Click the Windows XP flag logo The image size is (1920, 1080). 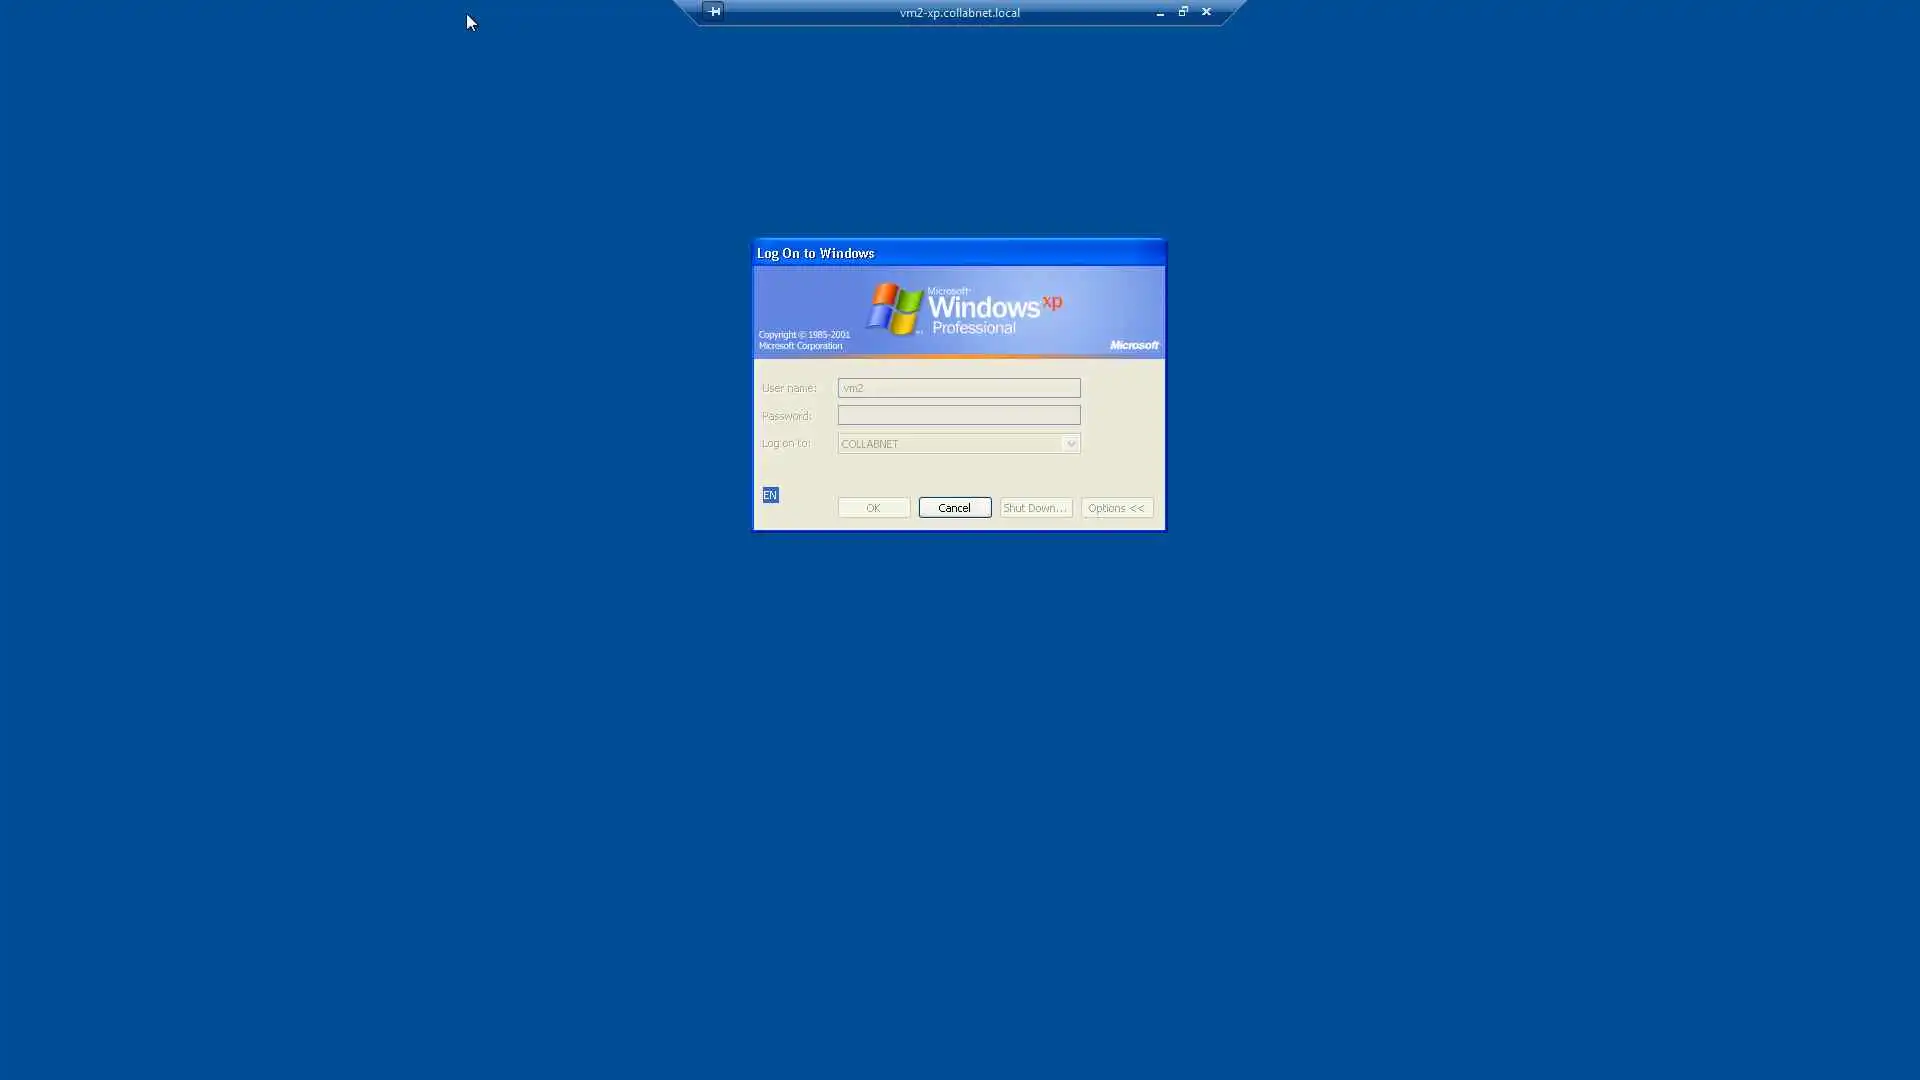coord(894,308)
